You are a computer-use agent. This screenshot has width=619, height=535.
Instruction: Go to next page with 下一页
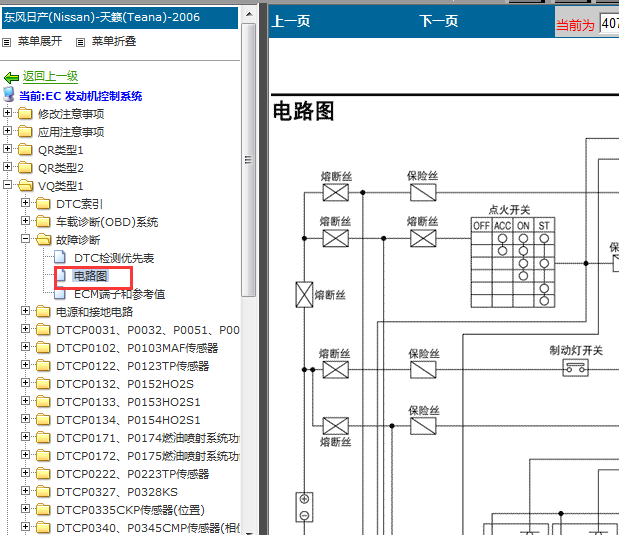coord(439,21)
